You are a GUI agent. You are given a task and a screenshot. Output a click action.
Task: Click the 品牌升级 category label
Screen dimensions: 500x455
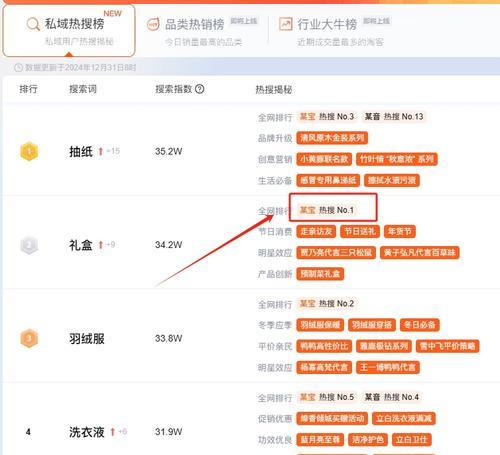tap(275, 138)
